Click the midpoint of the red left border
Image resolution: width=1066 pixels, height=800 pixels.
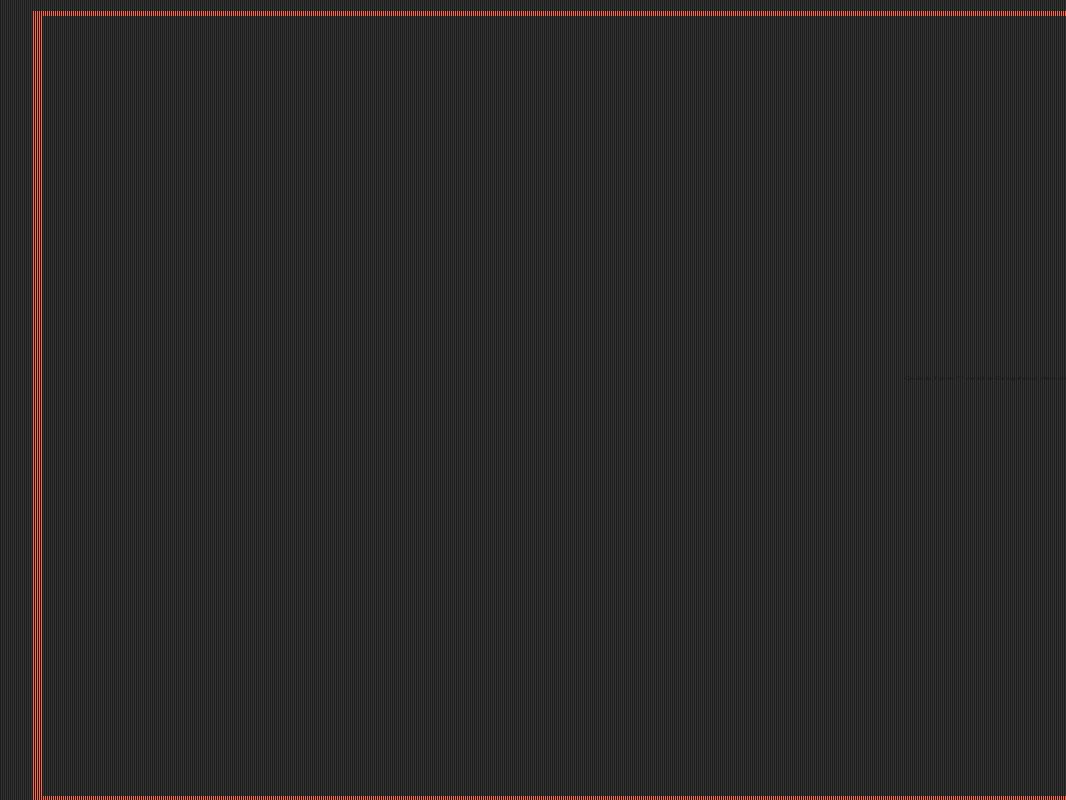click(37, 405)
